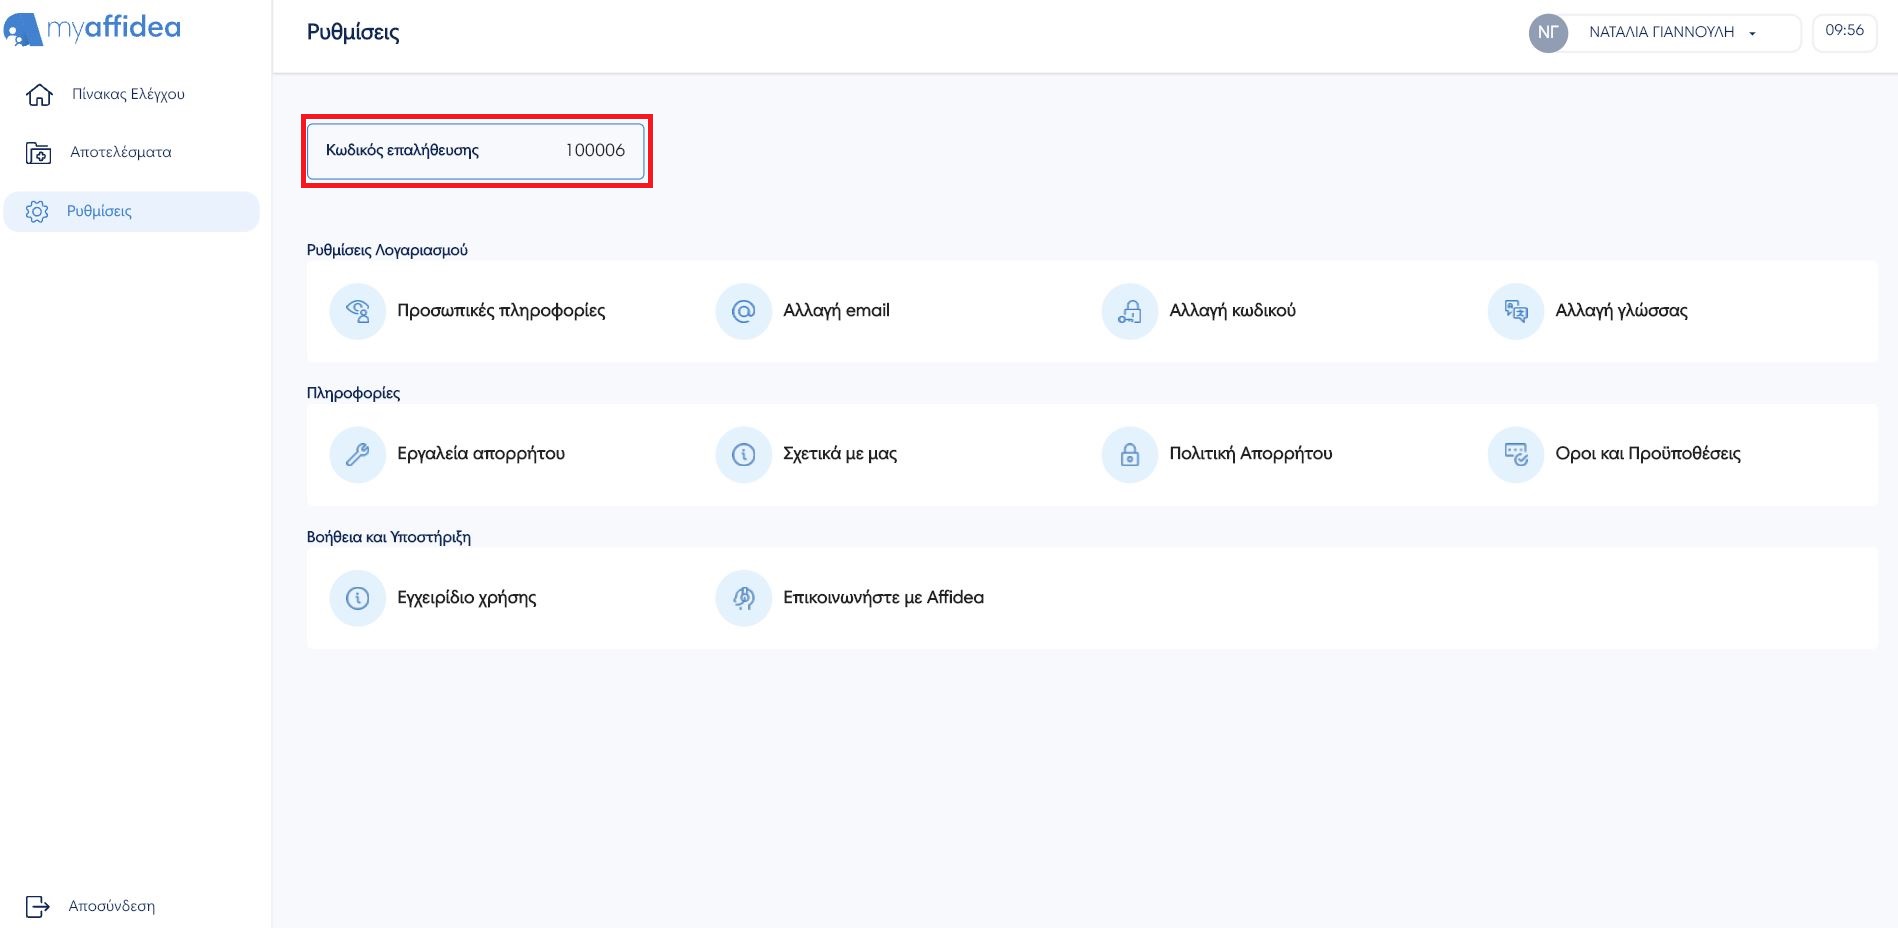Screen dimensions: 1898x928
Task: Click the Αλλαγή γλώσσας translate icon
Action: coord(1515,311)
